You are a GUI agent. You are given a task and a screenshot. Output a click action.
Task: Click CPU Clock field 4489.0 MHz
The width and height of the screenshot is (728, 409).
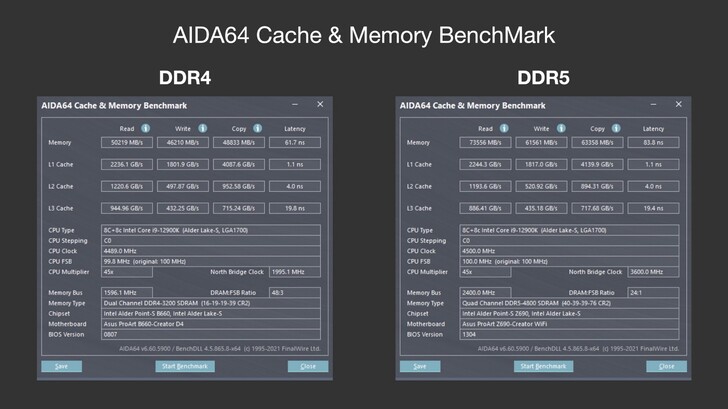tap(211, 251)
